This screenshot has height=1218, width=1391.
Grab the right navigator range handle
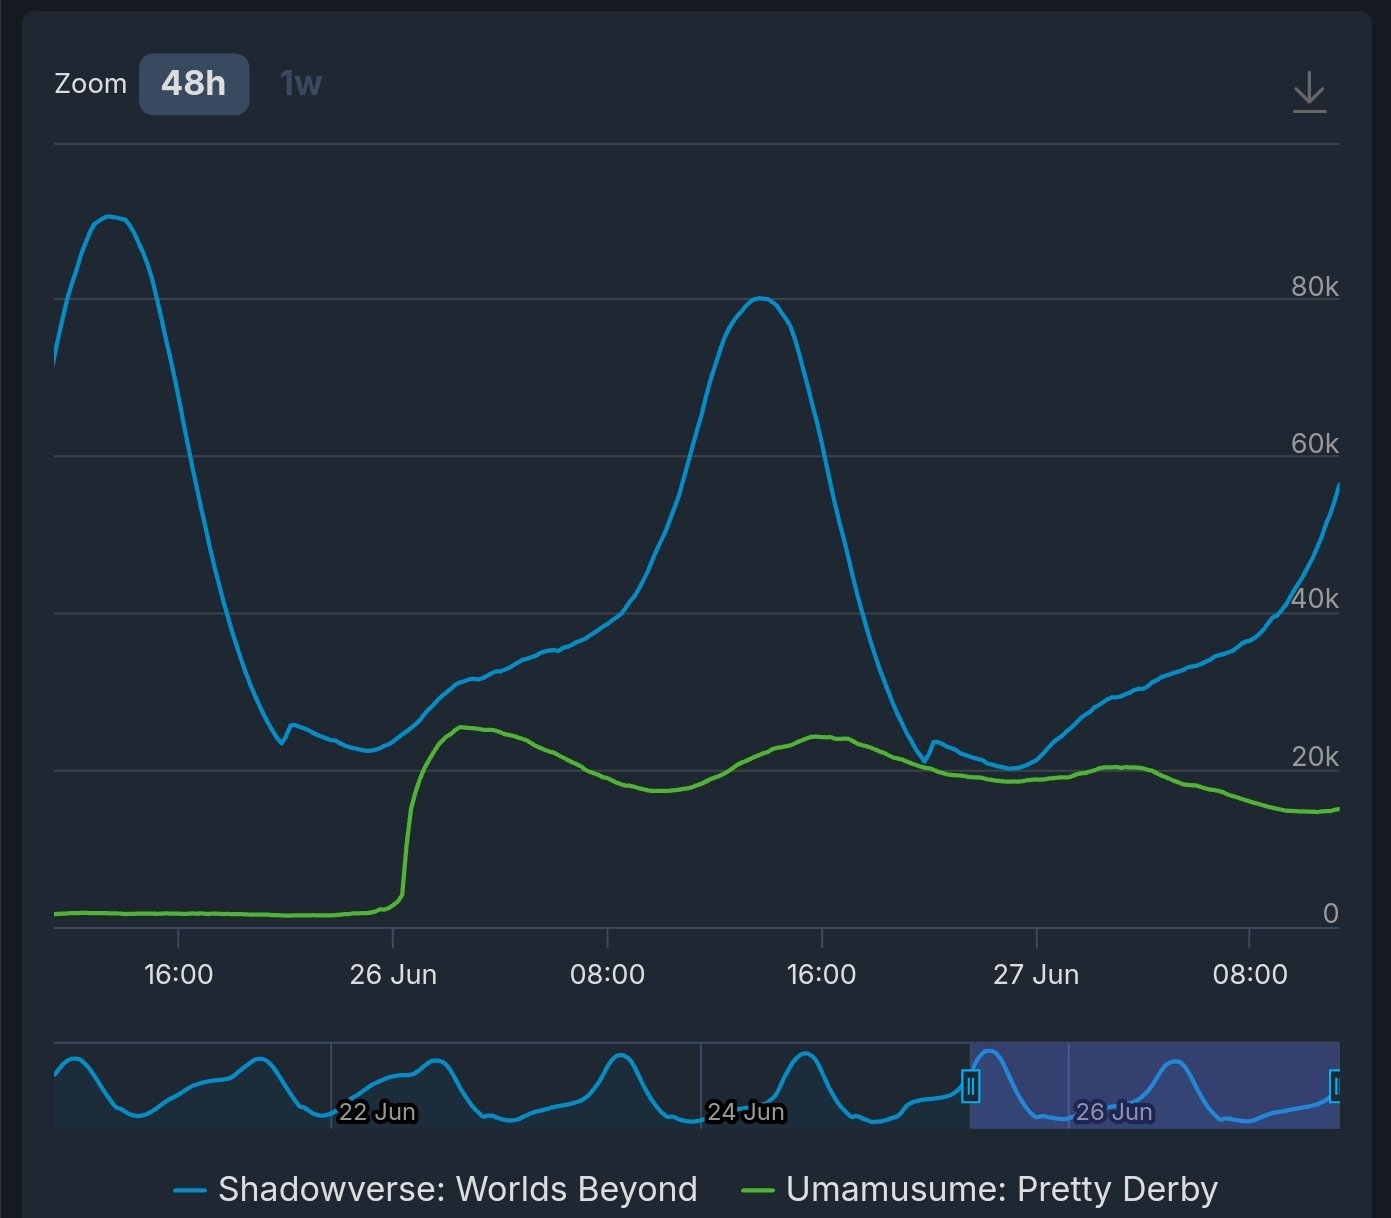coord(1334,1085)
